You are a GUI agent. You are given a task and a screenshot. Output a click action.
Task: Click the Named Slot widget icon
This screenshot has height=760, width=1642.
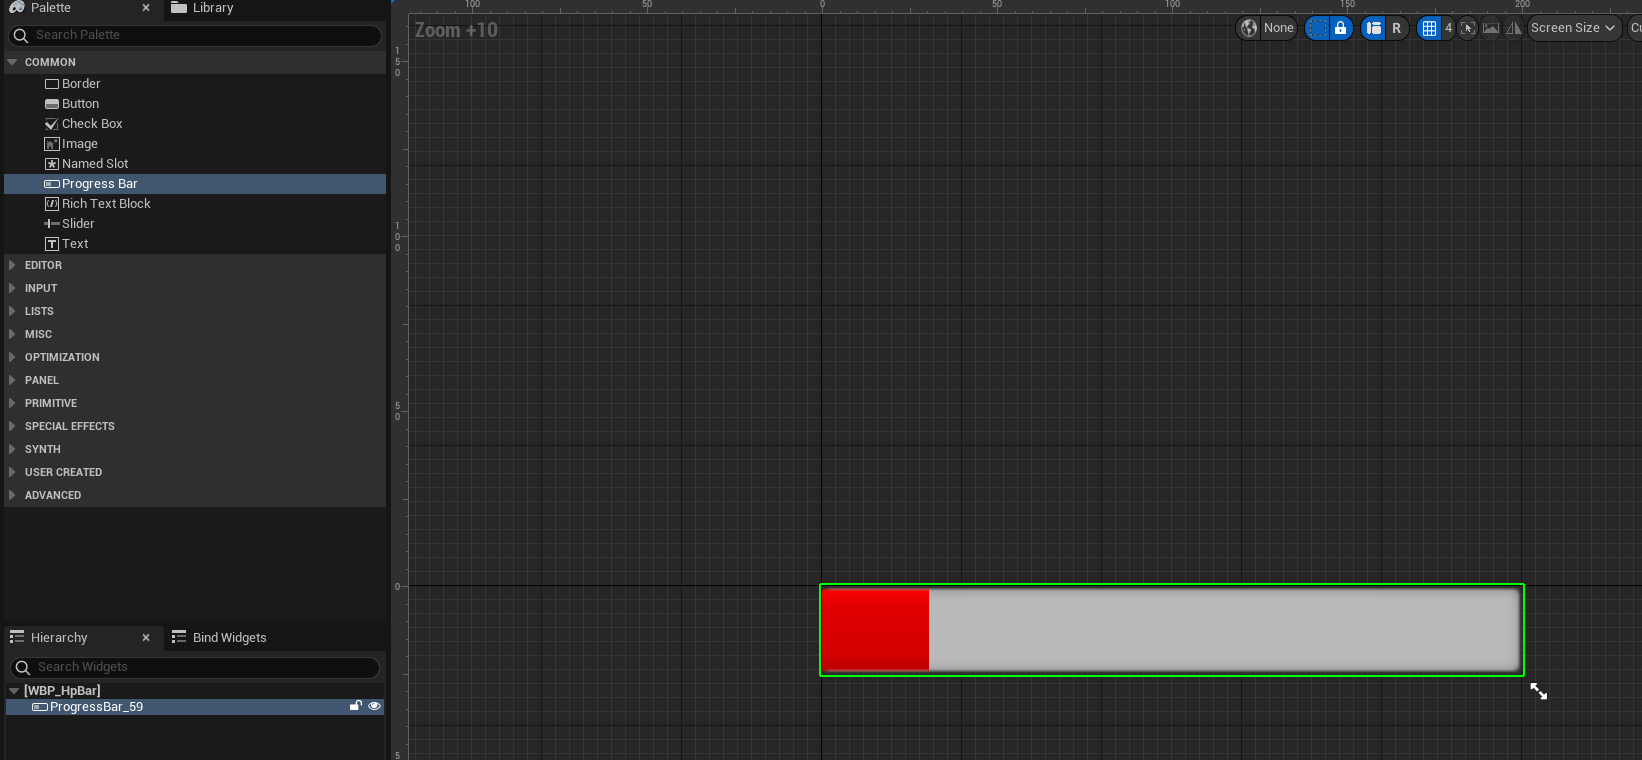click(52, 164)
